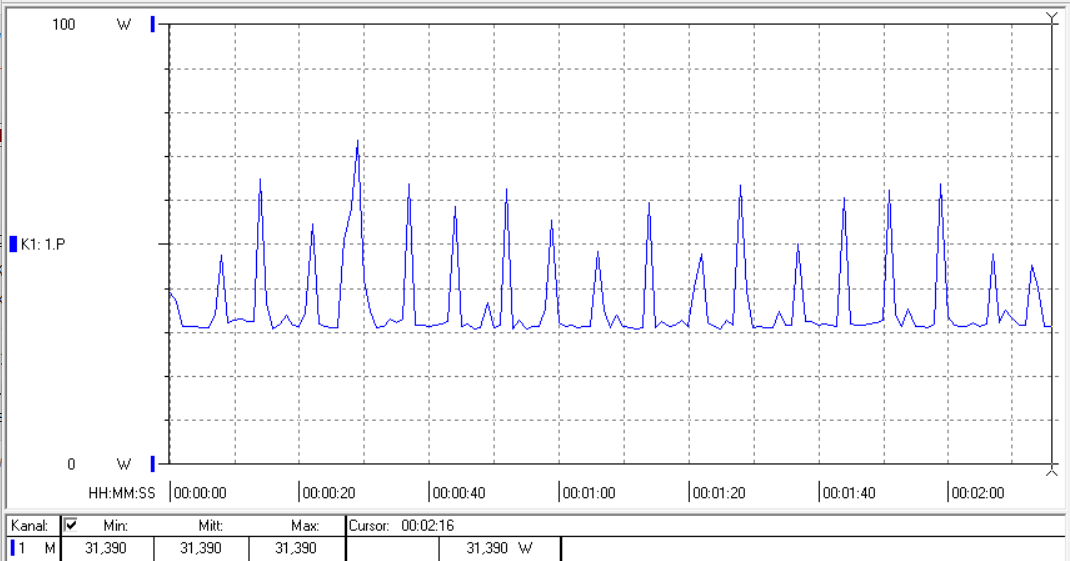Image resolution: width=1070 pixels, height=561 pixels.
Task: Select the Max value cell 31,390
Action: point(295,548)
